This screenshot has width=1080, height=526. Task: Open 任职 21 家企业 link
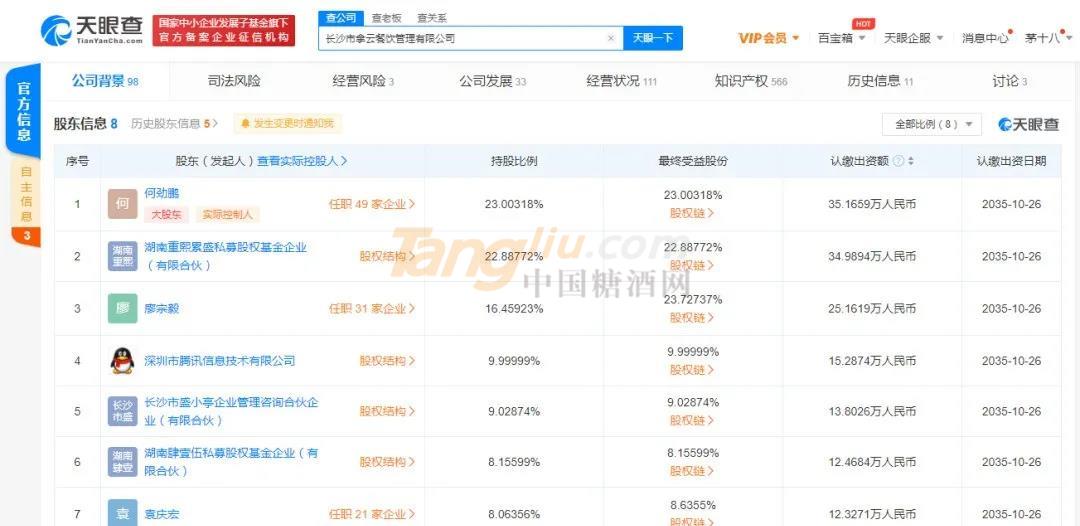372,514
